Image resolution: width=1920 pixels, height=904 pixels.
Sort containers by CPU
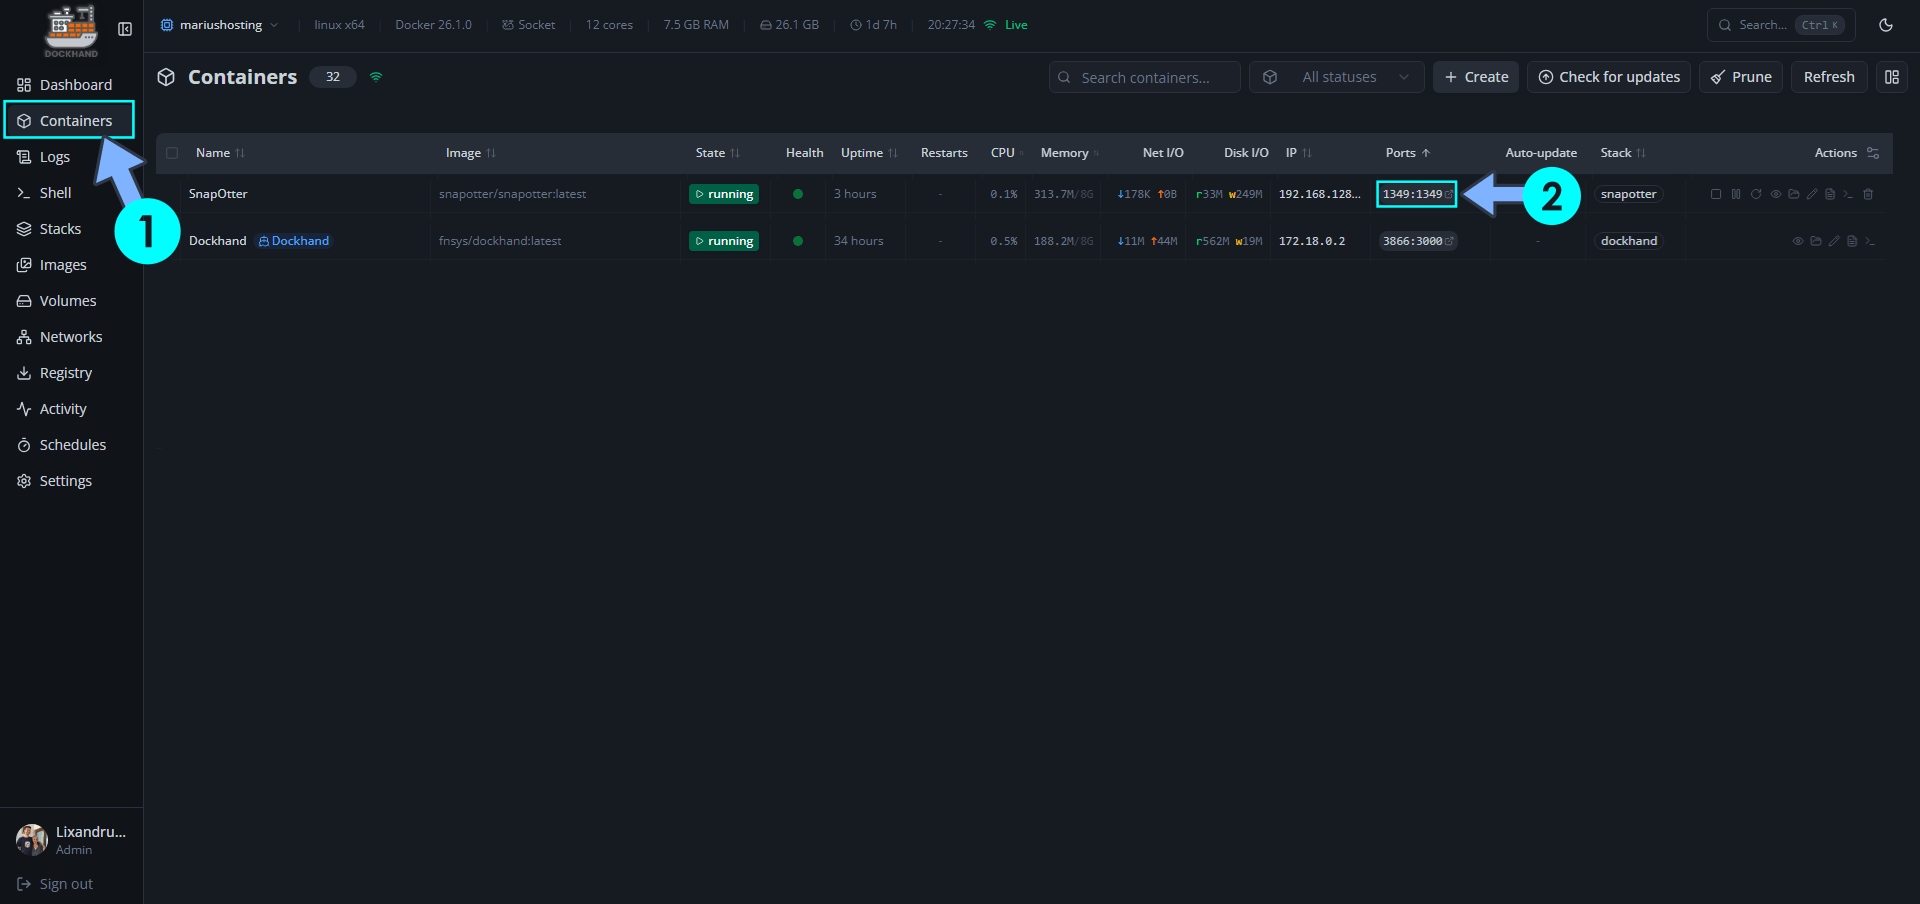(x=1007, y=153)
